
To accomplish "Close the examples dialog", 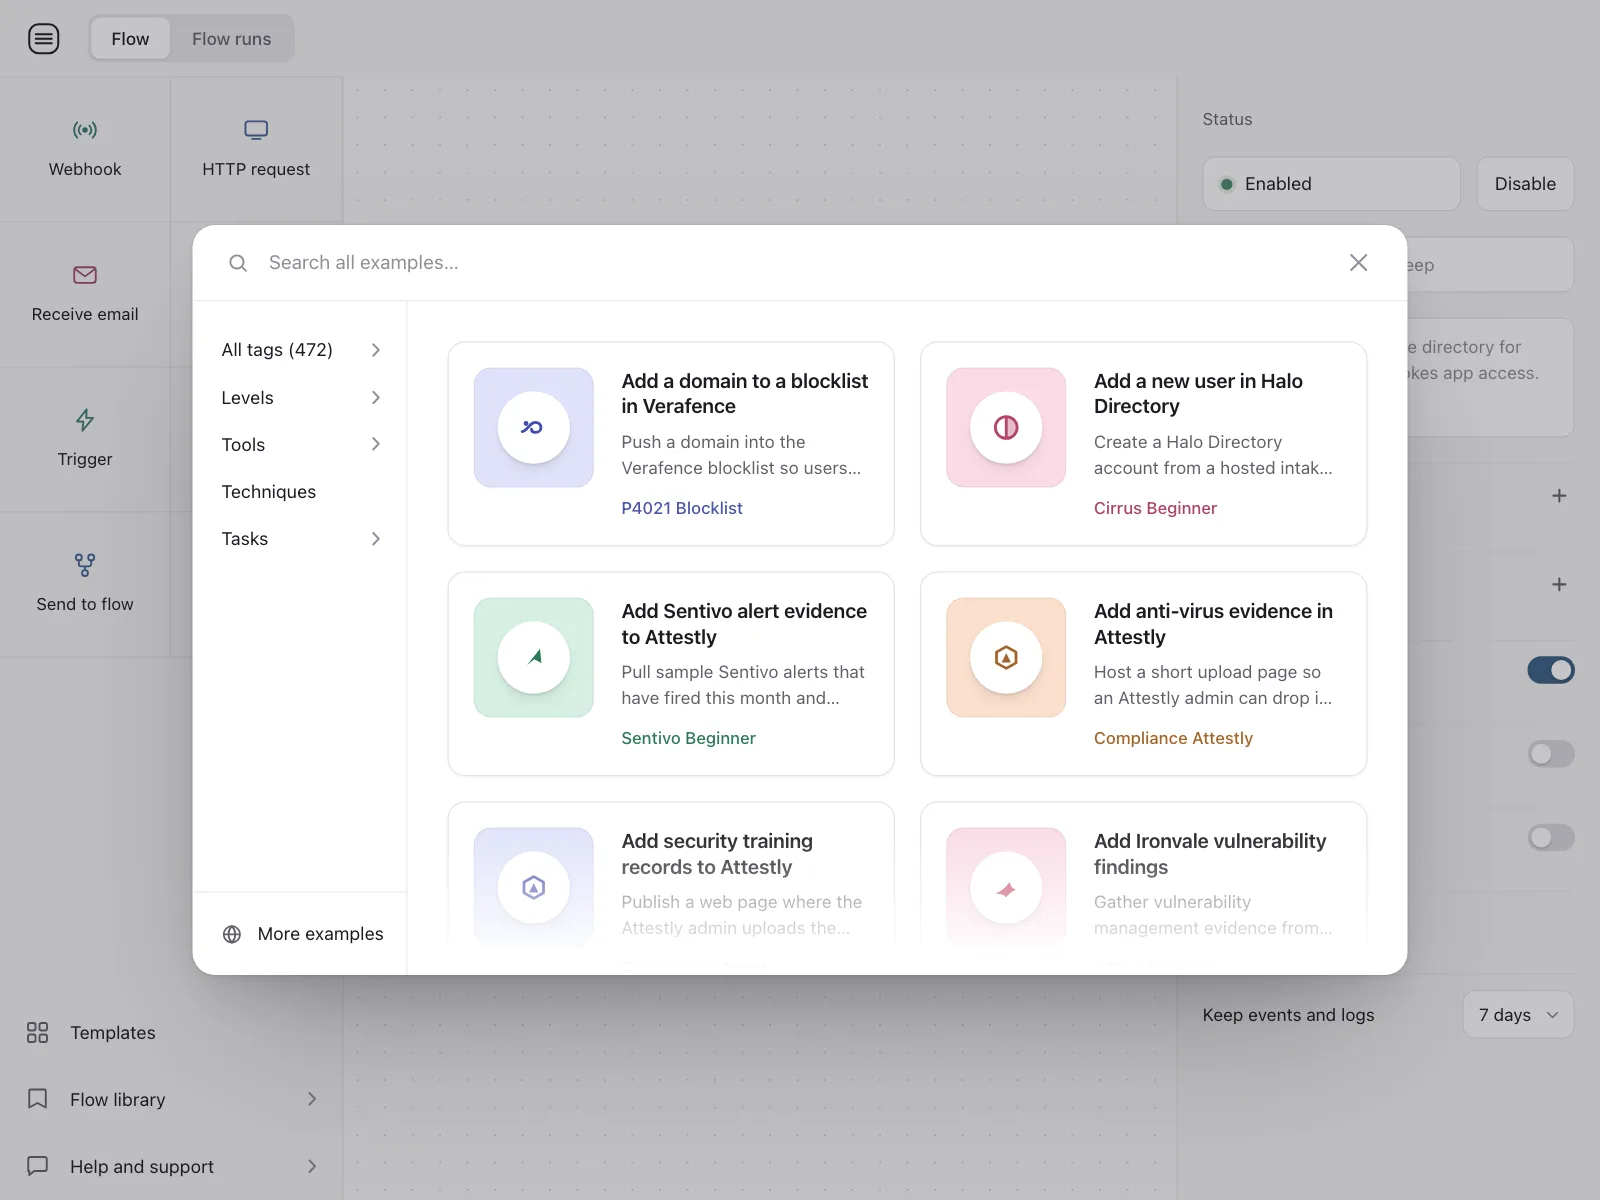I will tap(1358, 263).
